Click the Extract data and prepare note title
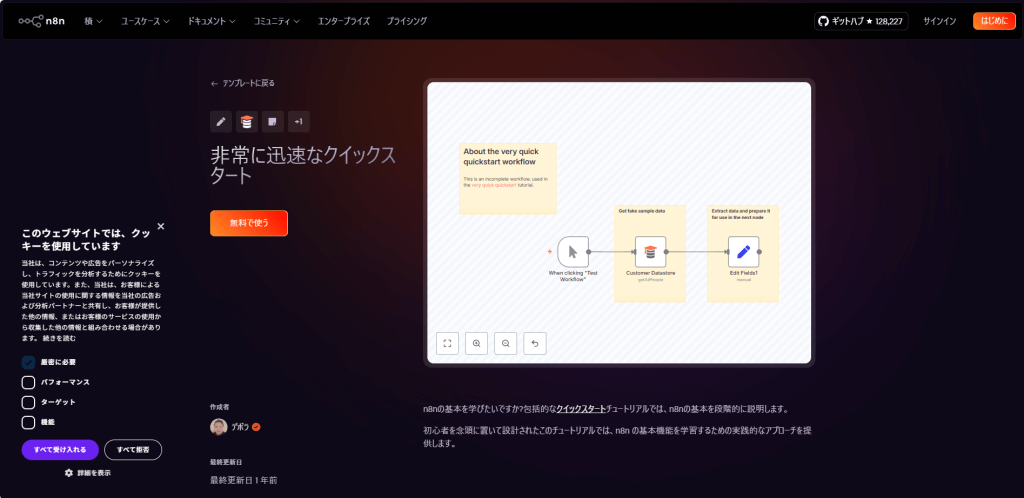This screenshot has height=498, width=1024. coord(741,214)
